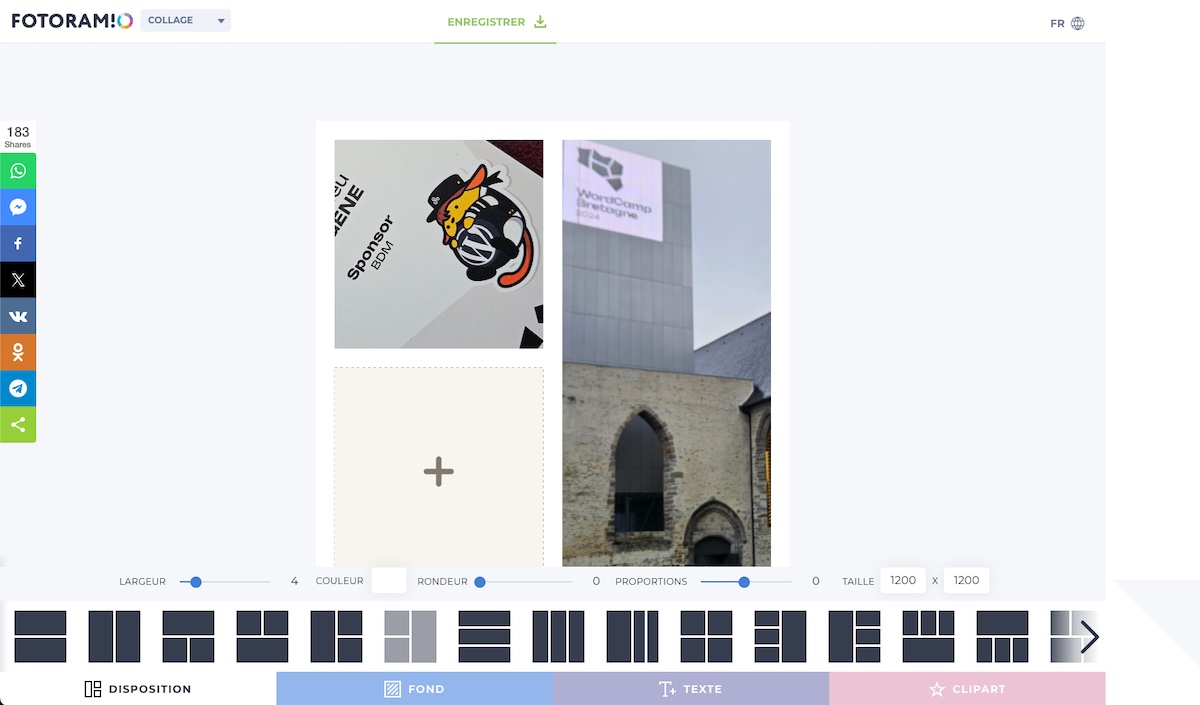1200x705 pixels.
Task: Click the Proportions slider handle
Action: tap(744, 581)
